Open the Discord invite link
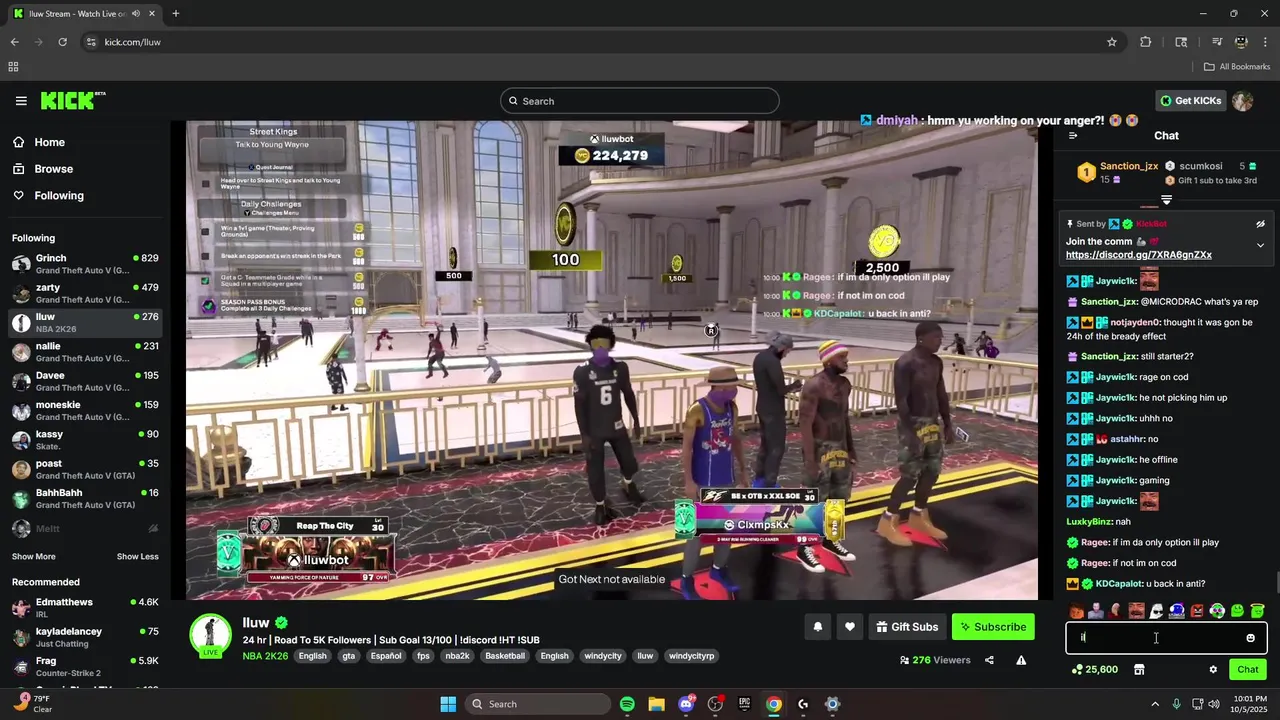 1139,255
